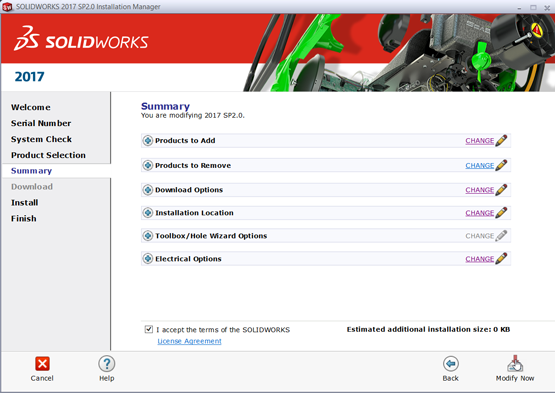This screenshot has height=393, width=555.
Task: Click CHANGE link for Installation Location
Action: tap(480, 213)
